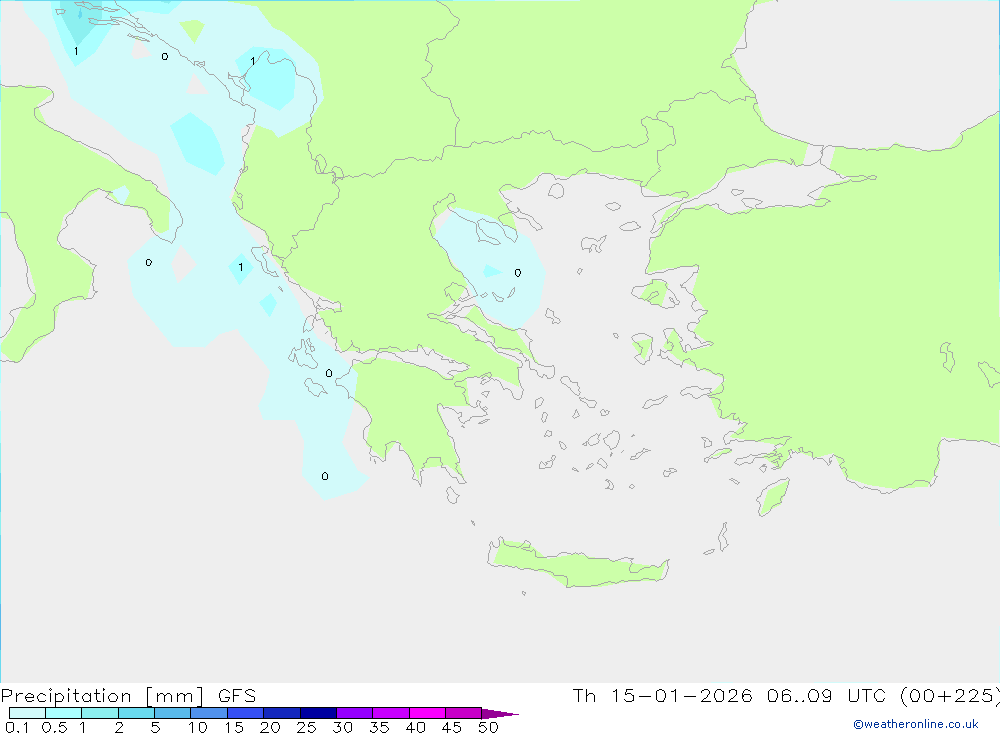Viewport: 1000px width, 733px height.
Task: Click the 35–40 mm purple legend swatch
Action: tap(390, 713)
